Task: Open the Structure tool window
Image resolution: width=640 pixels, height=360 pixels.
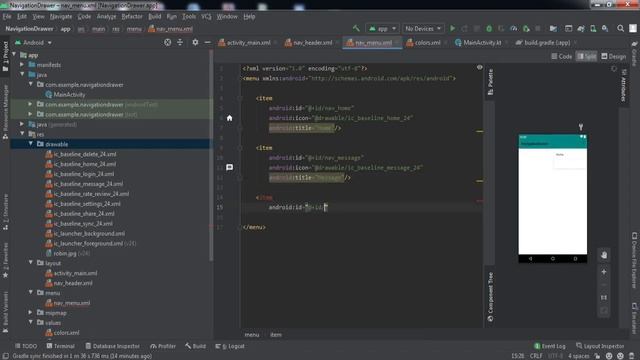Action: pyautogui.click(x=5, y=212)
